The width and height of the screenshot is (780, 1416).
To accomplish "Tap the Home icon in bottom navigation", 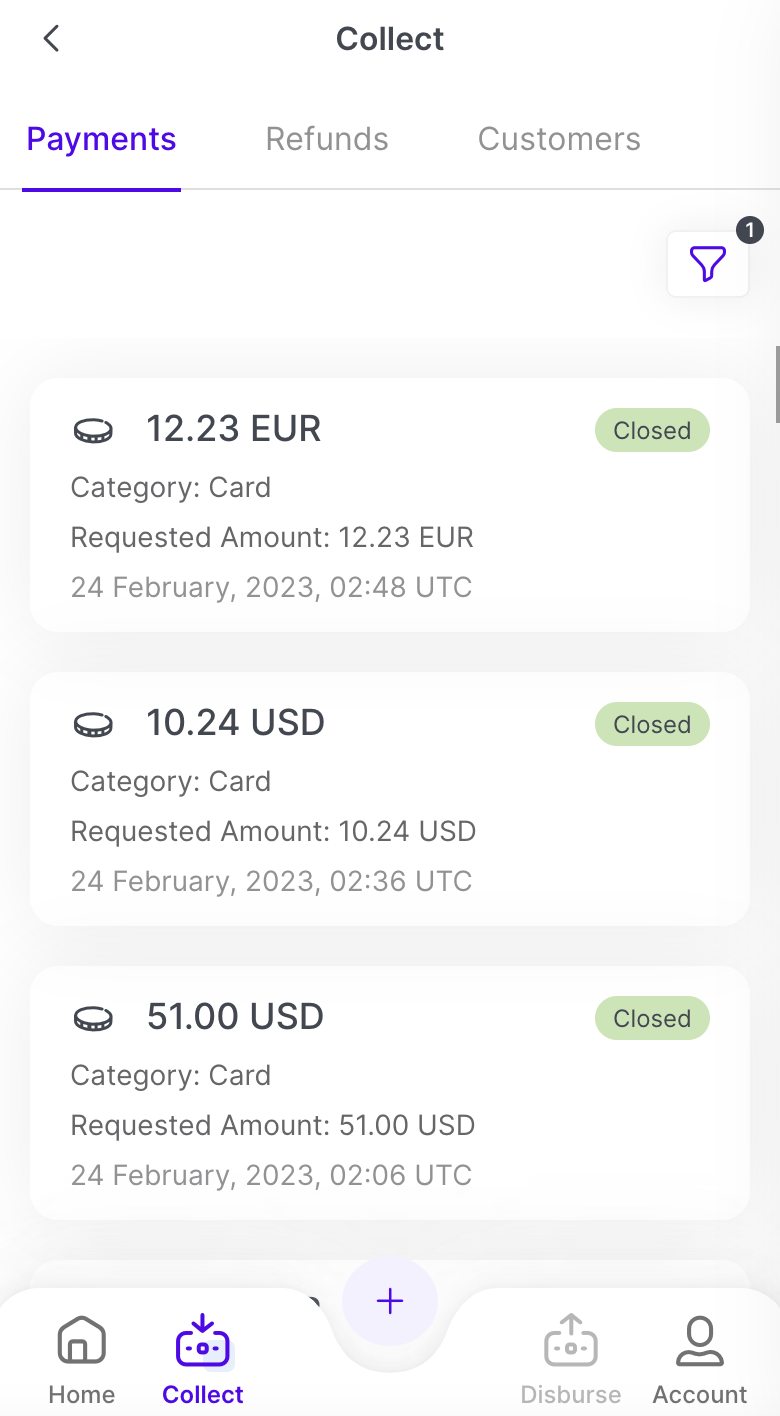I will (82, 1342).
